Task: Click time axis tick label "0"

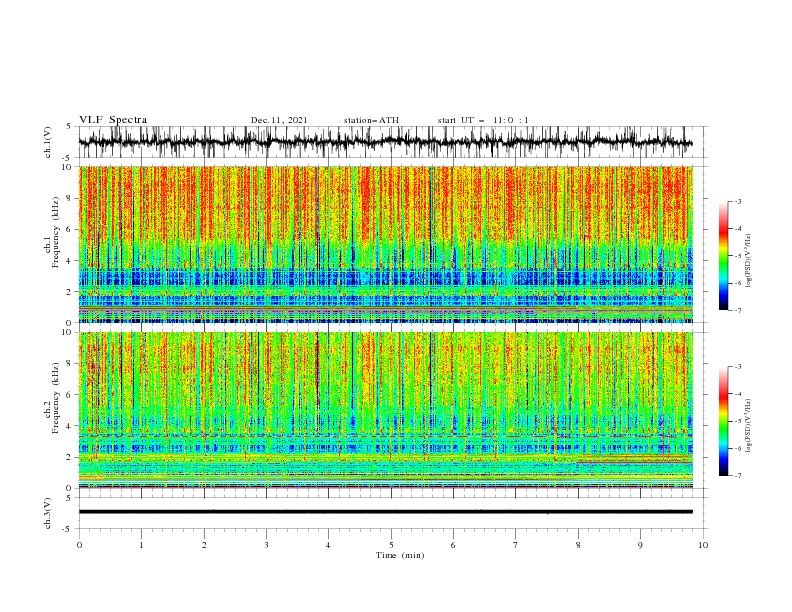Action: click(x=79, y=545)
